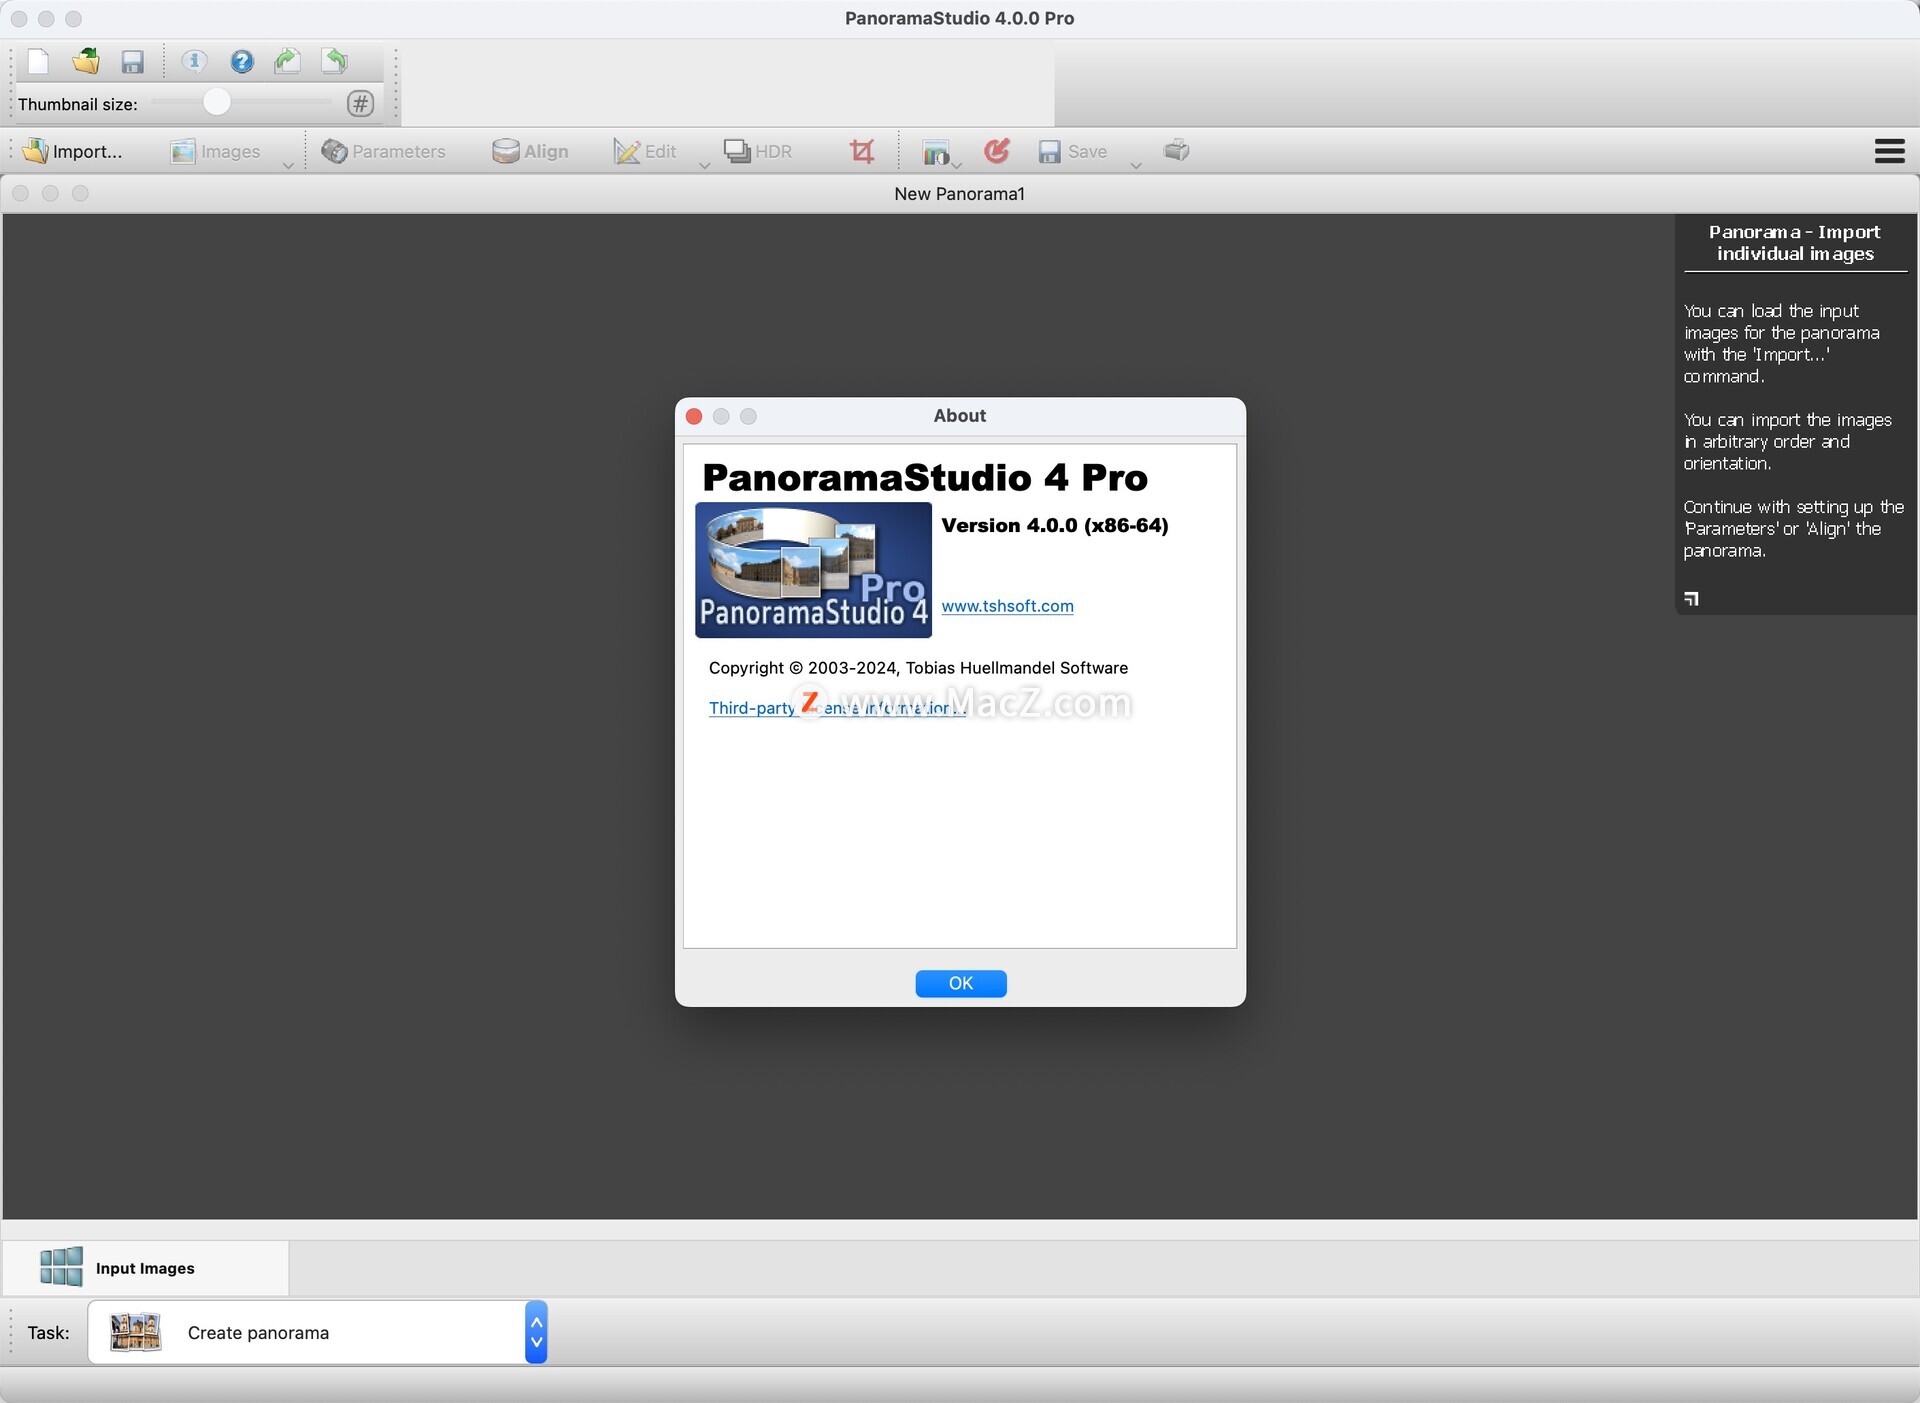Open the Task dropdown Create panorama

click(317, 1332)
